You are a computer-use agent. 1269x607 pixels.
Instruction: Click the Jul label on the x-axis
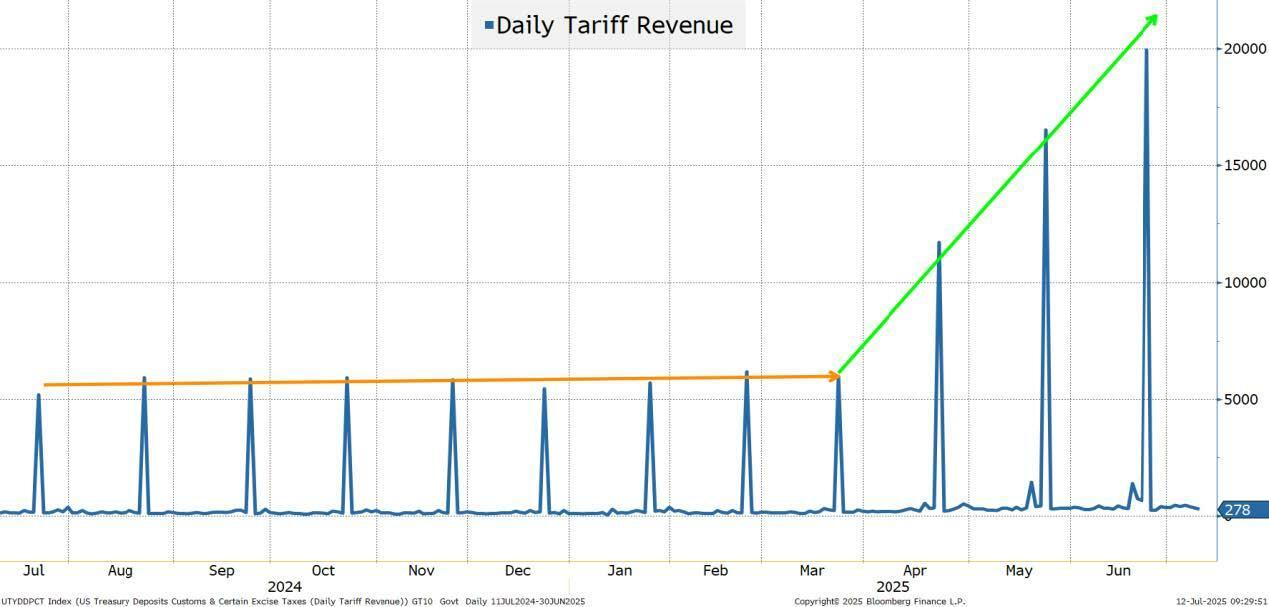point(34,570)
